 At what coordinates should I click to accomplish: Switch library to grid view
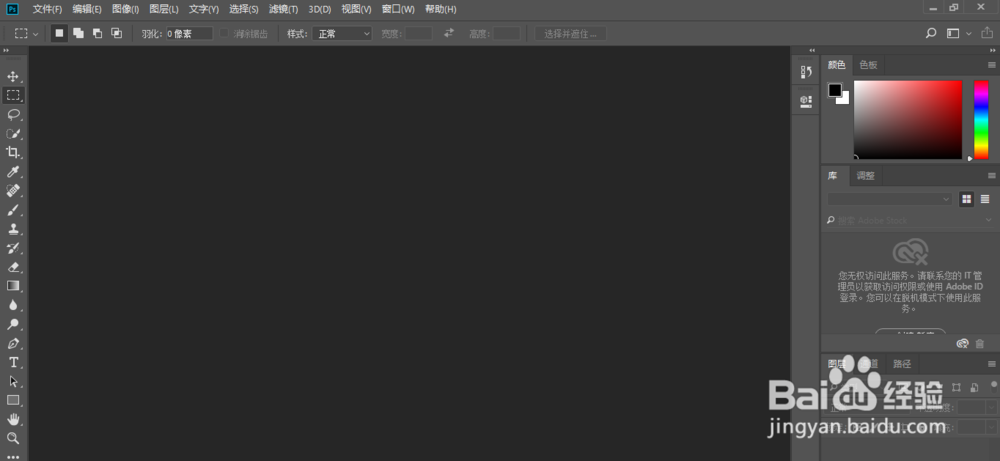tap(966, 199)
